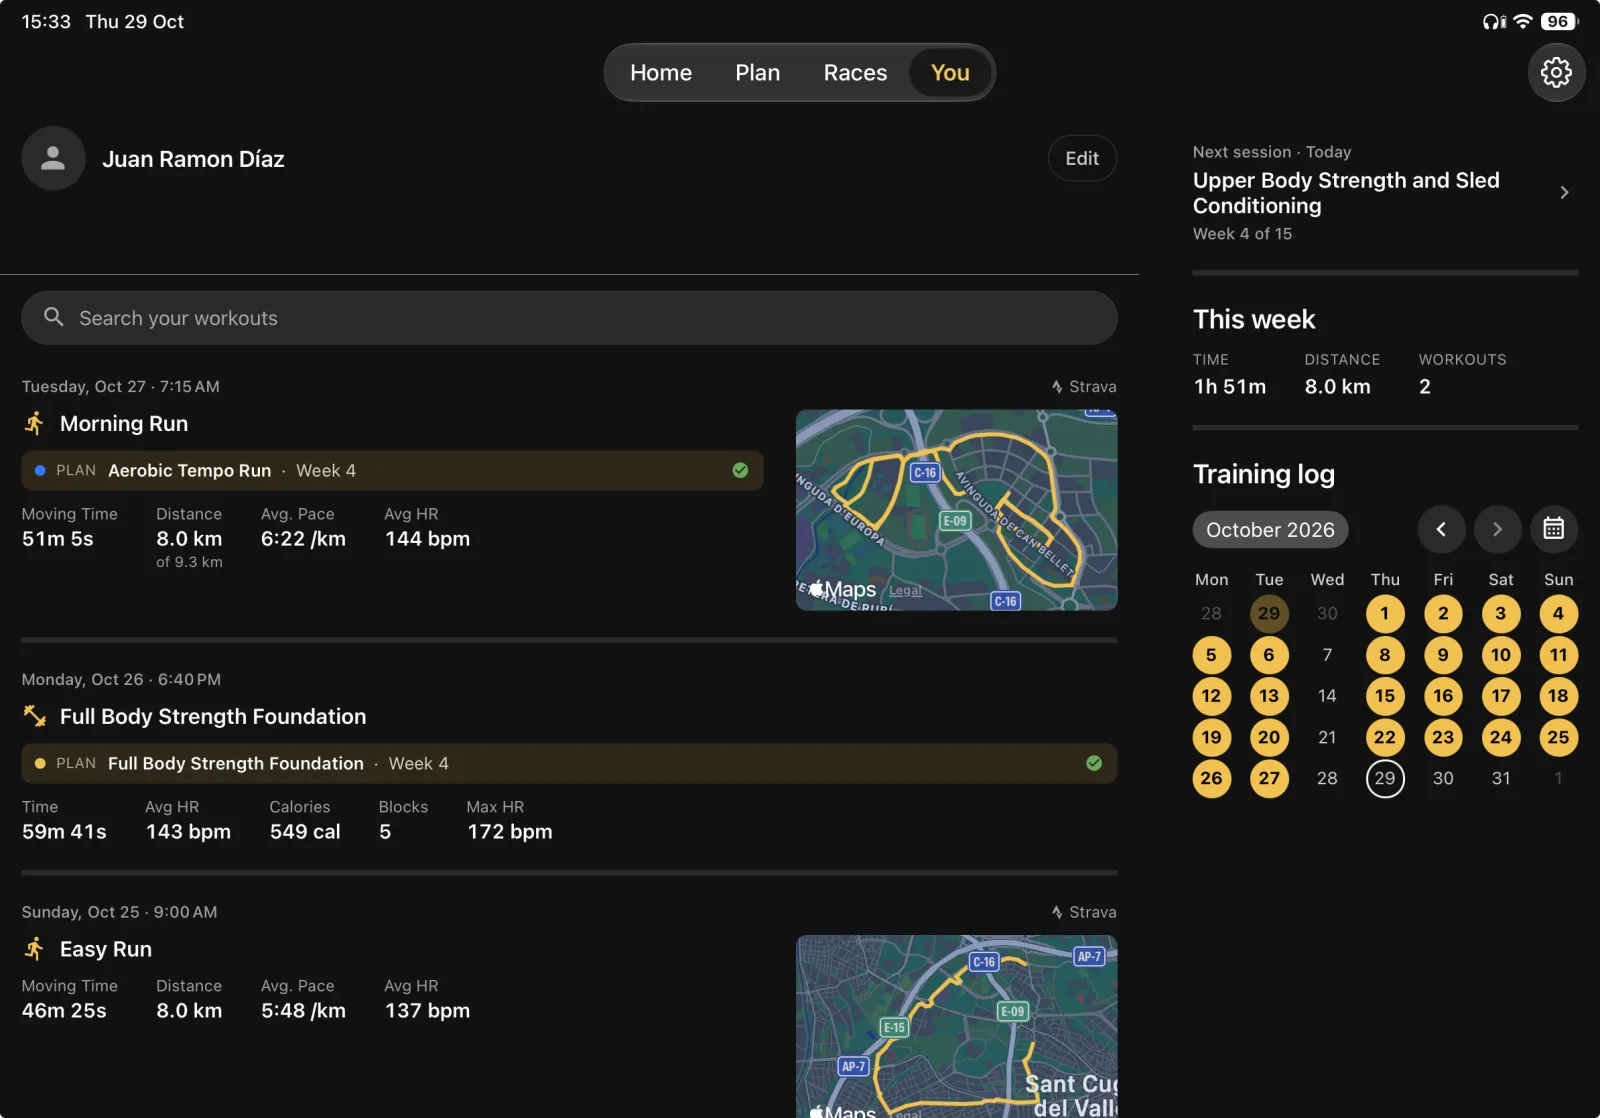Viewport: 1600px width, 1118px height.
Task: Select September 29 highlighted day
Action: pos(1269,614)
